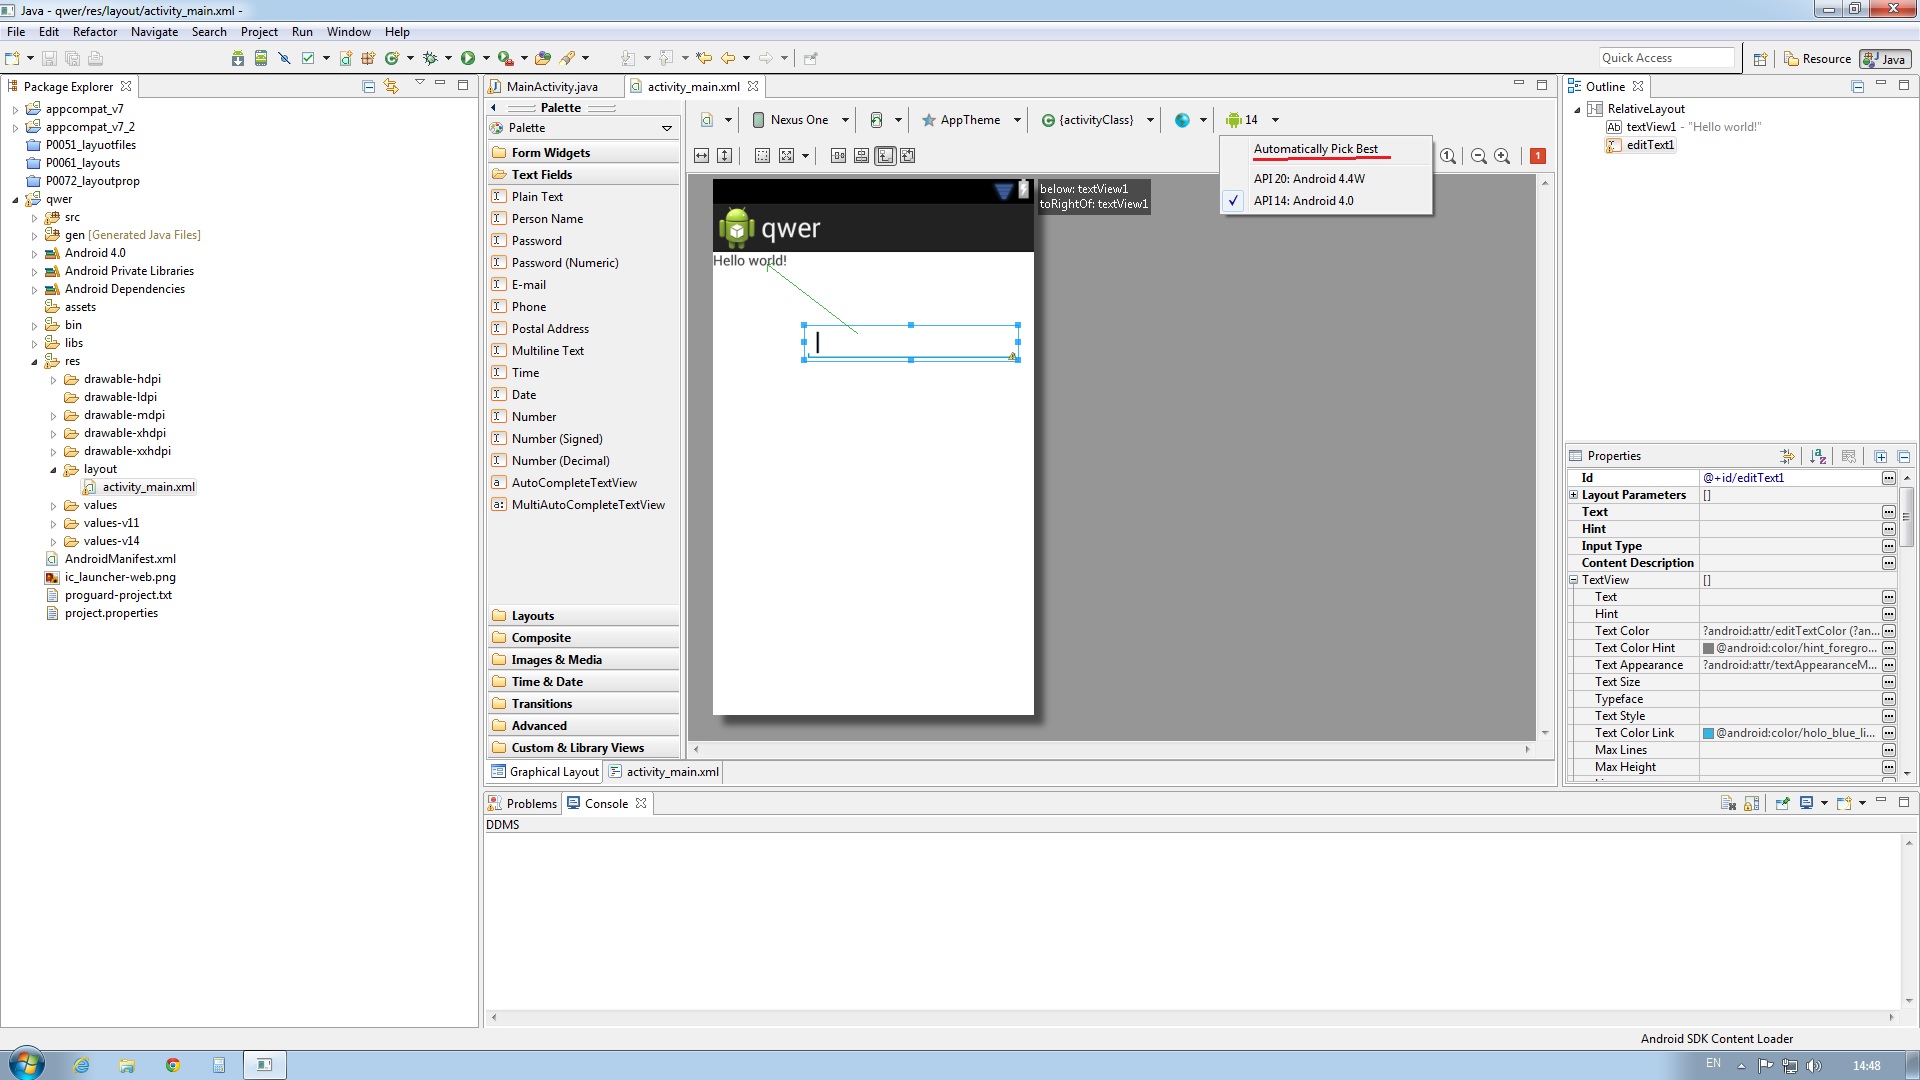Expand the drawable-hdpi folder
The width and height of the screenshot is (1920, 1080).
[x=53, y=380]
